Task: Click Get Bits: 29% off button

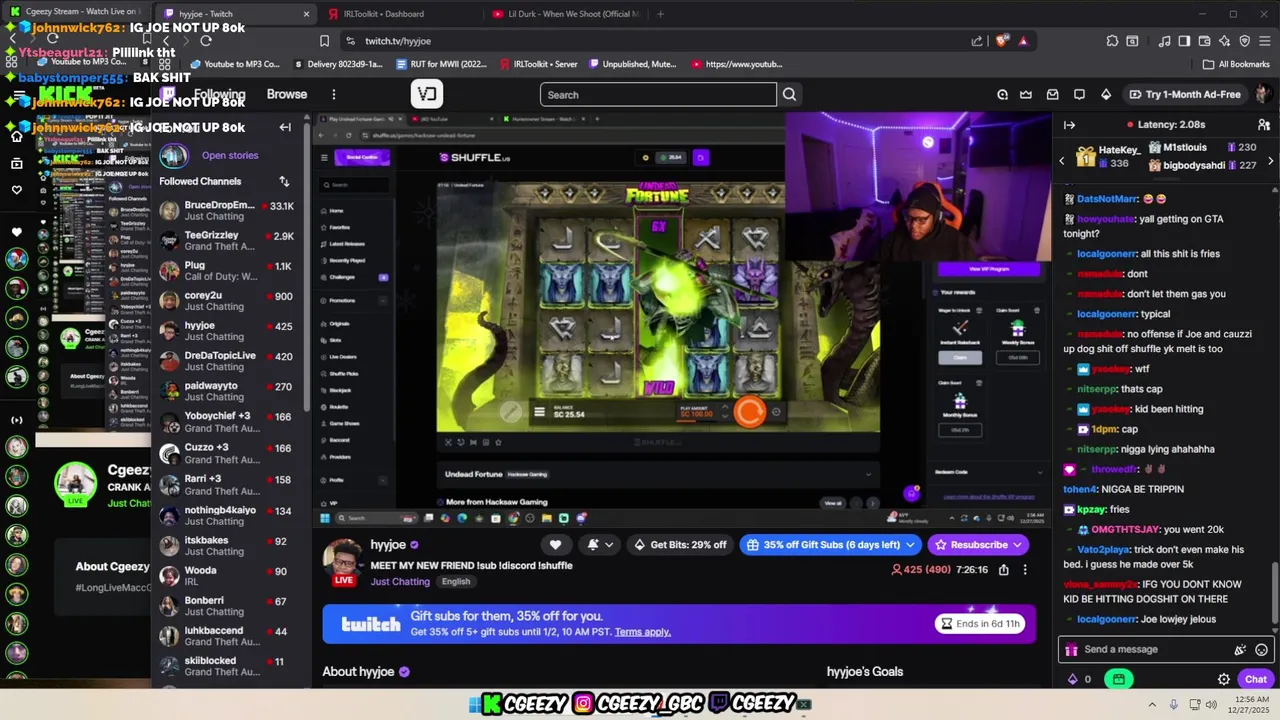Action: click(x=680, y=545)
